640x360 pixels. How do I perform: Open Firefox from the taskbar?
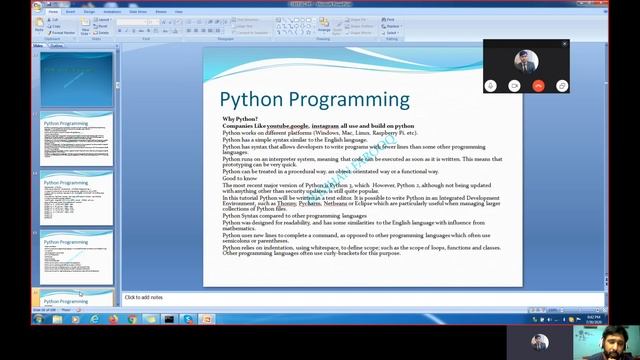113,319
